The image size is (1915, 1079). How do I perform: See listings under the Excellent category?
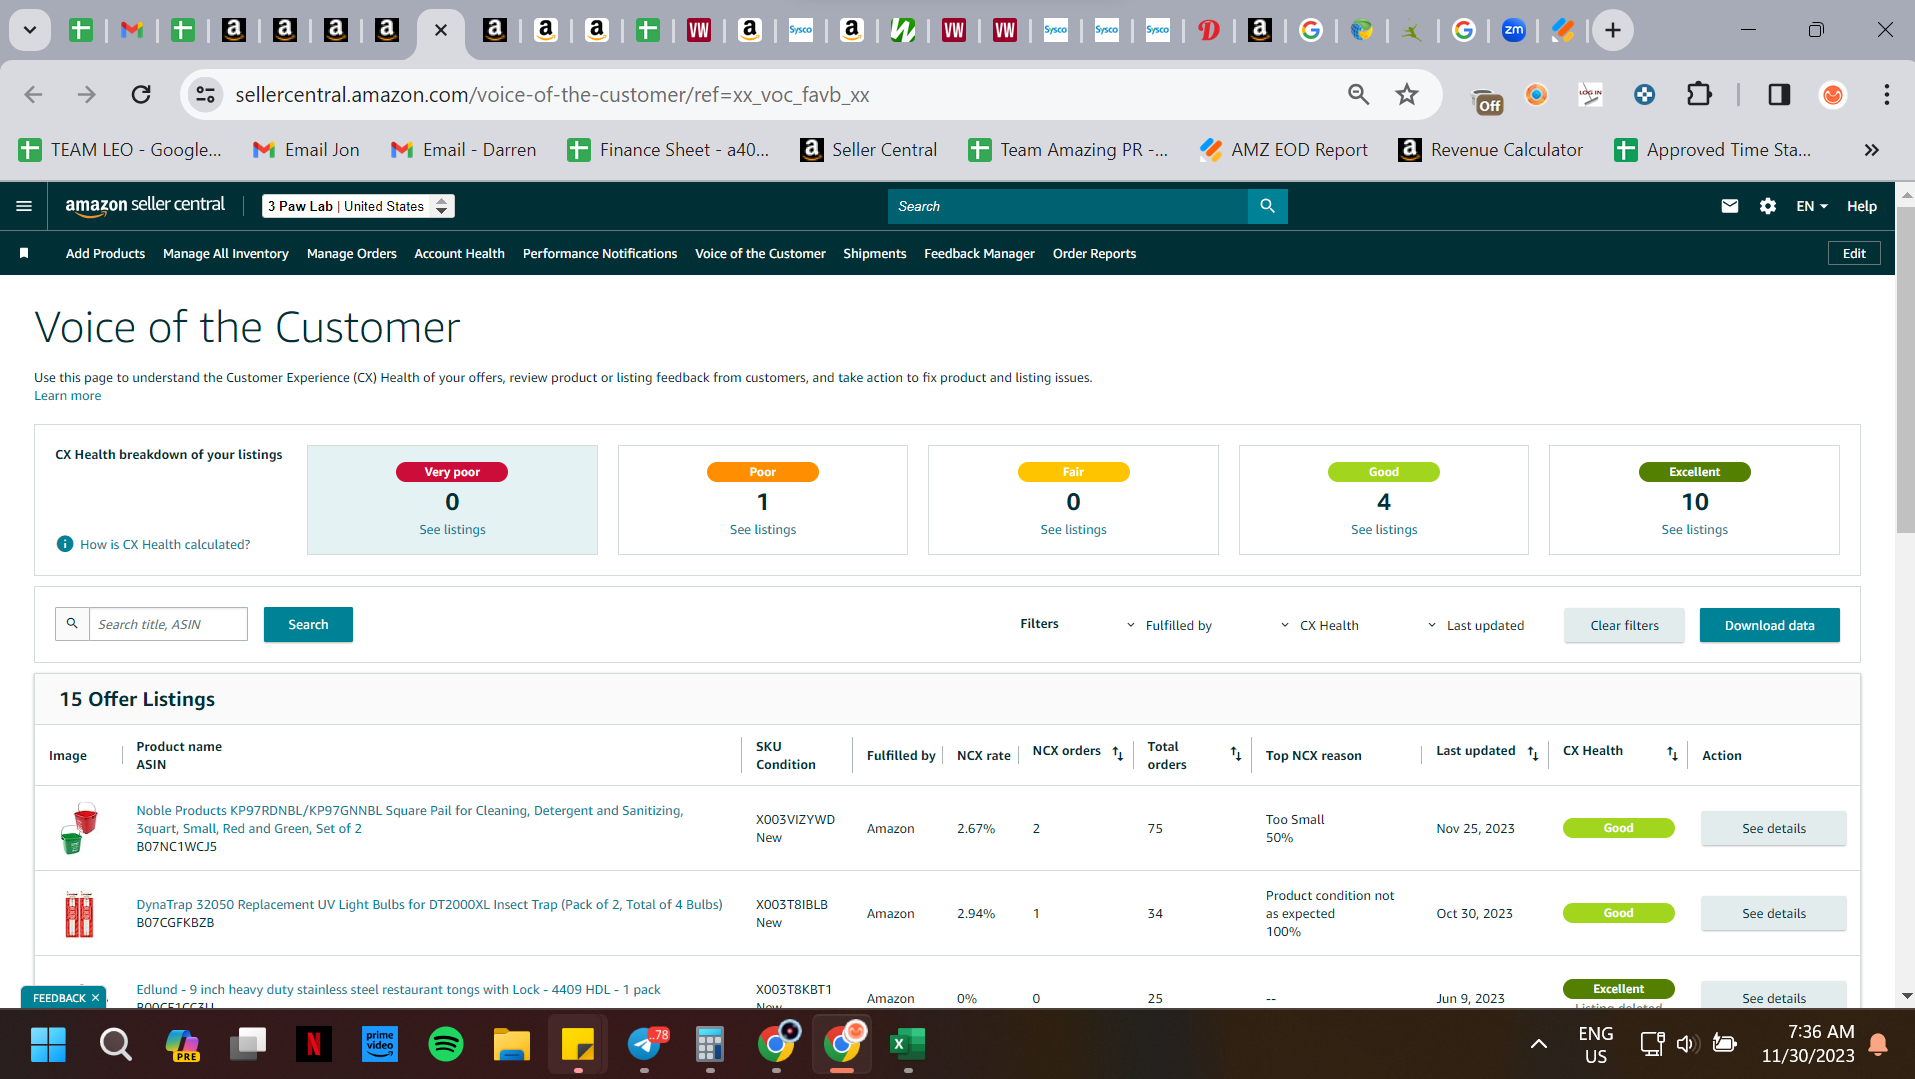pyautogui.click(x=1694, y=529)
